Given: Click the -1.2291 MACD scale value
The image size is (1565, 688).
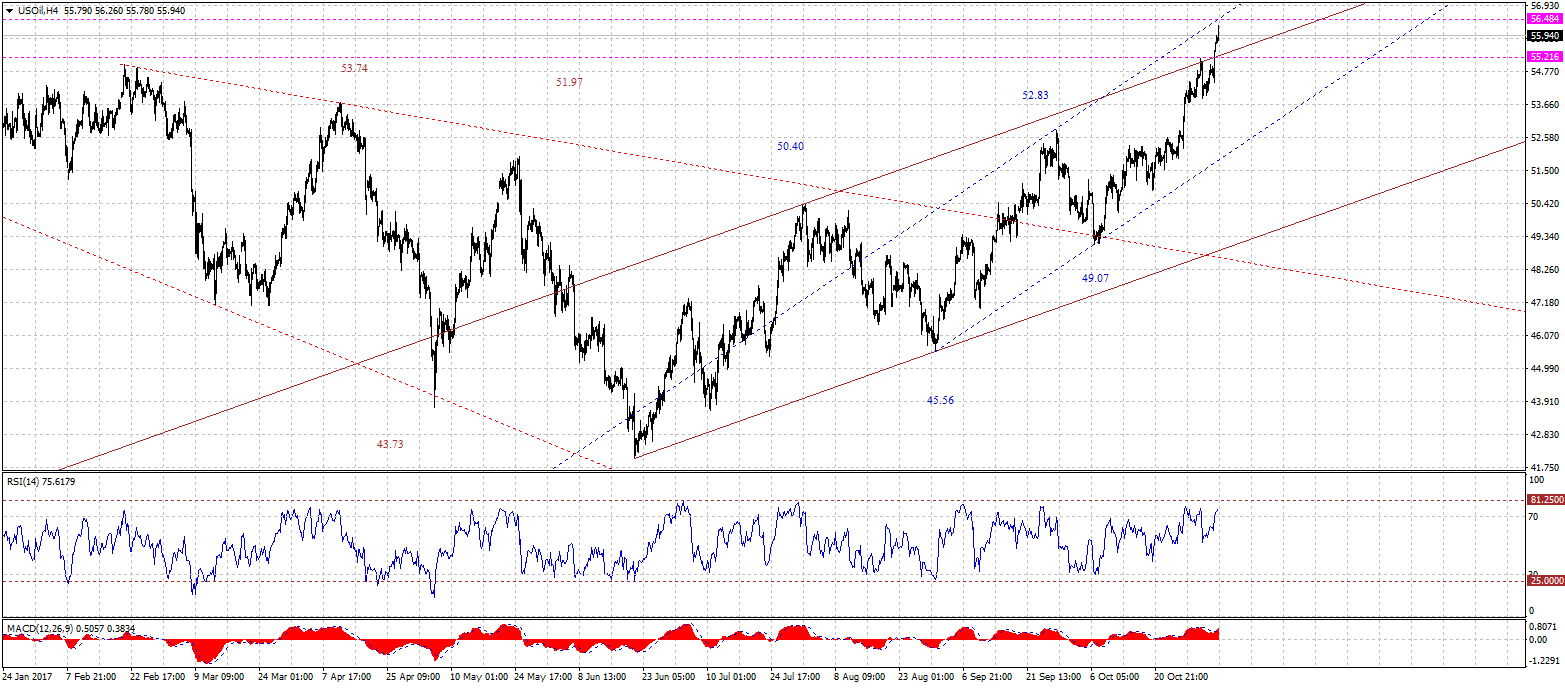Looking at the screenshot, I should click(x=1542, y=661).
